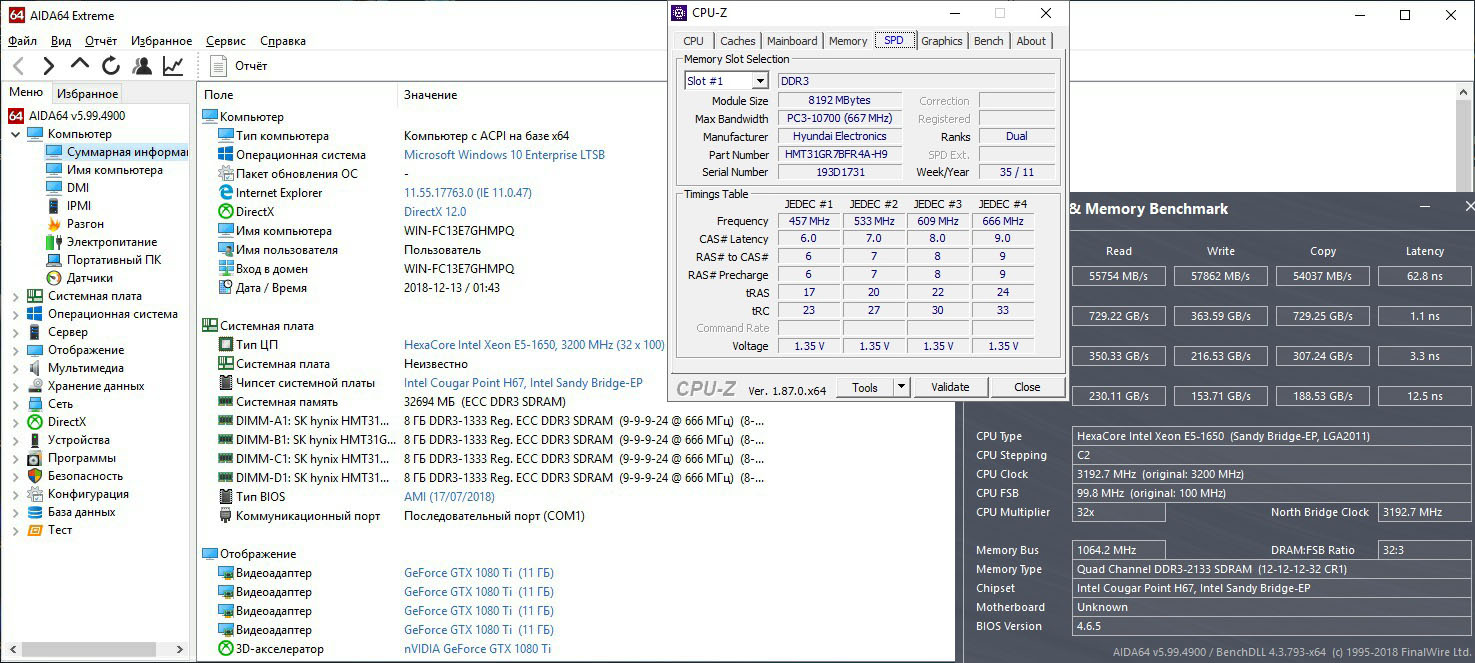Switch to the Memory tab in CPU-Z

pos(848,41)
